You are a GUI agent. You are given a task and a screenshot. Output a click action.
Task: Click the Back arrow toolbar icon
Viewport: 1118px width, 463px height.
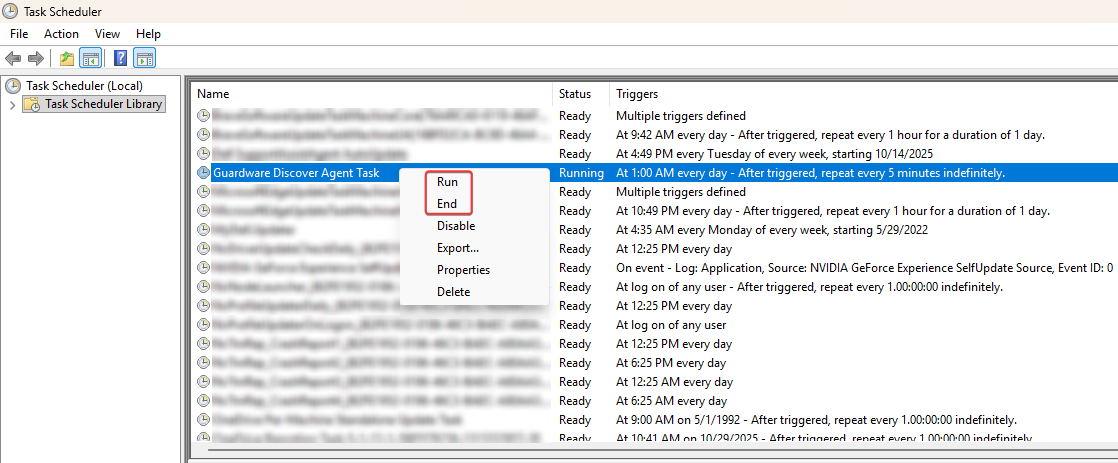pyautogui.click(x=13, y=58)
